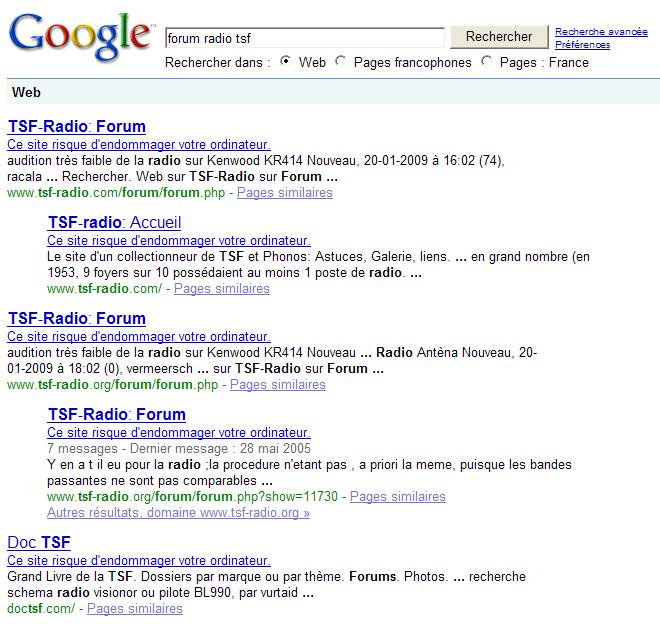This screenshot has height=625, width=660.
Task: Open the Recherche avancée link
Action: click(x=601, y=32)
